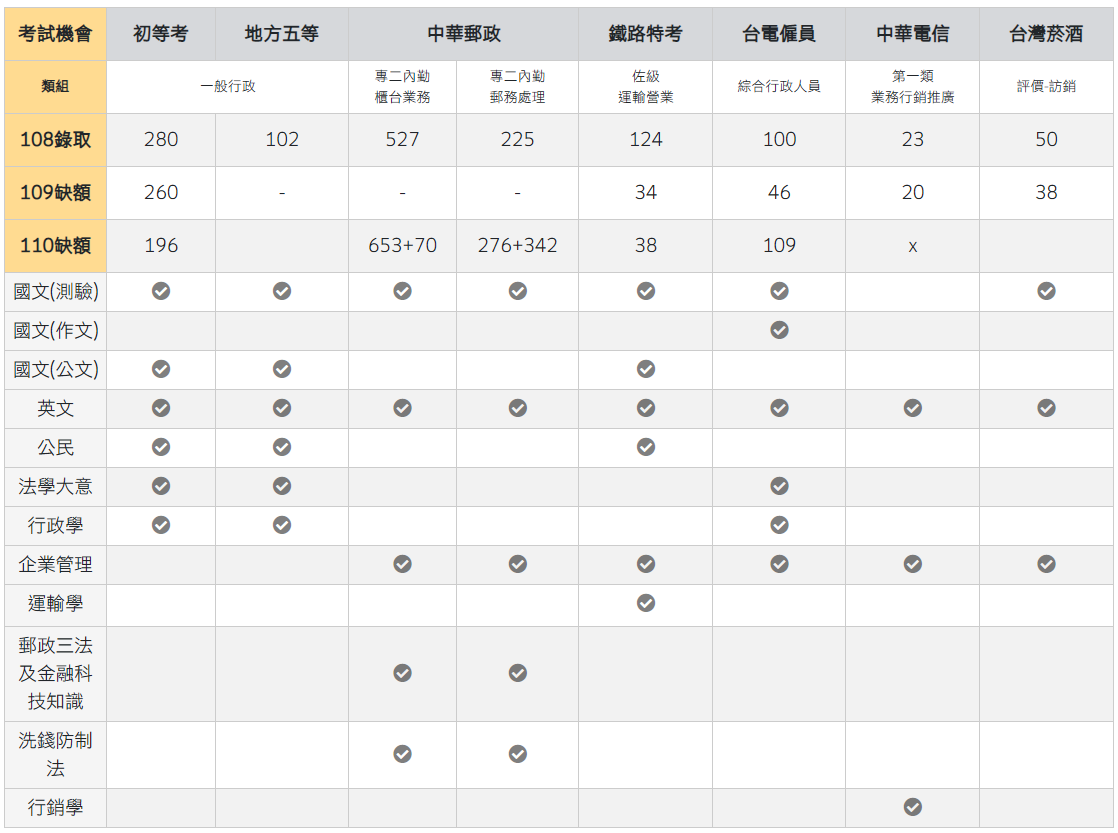
Task: Click the 國文(作文) checkmark under 台電僱員
Action: tap(779, 330)
